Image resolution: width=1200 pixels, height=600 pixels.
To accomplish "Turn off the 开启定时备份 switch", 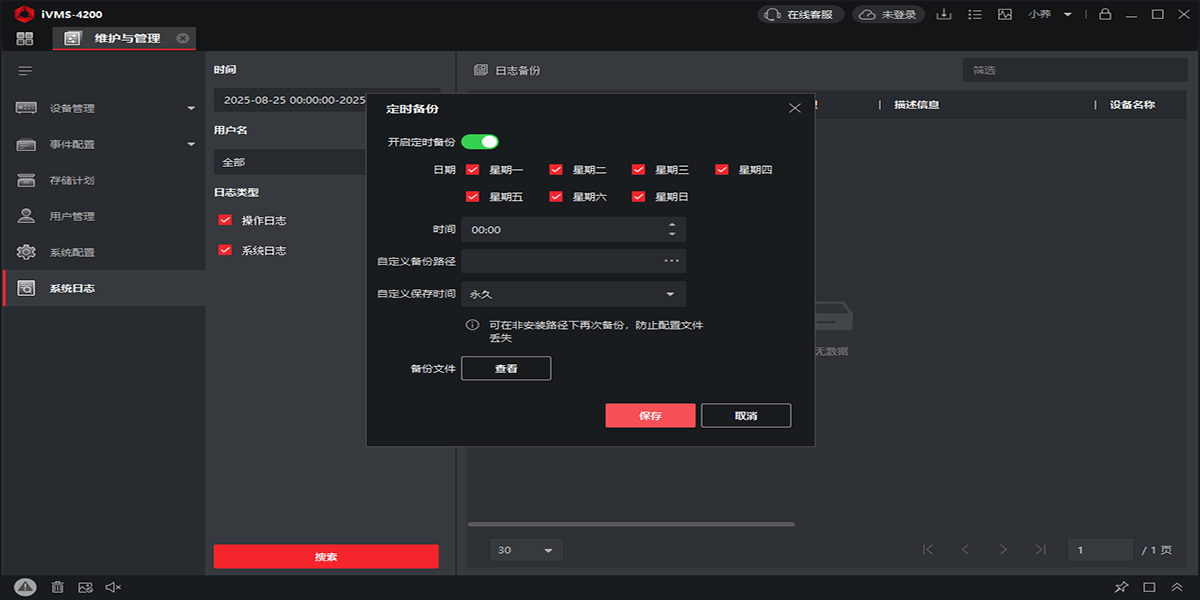I will point(480,142).
